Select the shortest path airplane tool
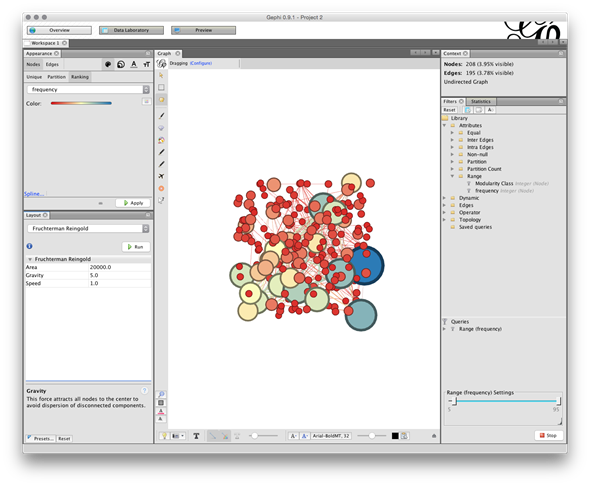Image resolution: width=590 pixels, height=486 pixels. (161, 176)
